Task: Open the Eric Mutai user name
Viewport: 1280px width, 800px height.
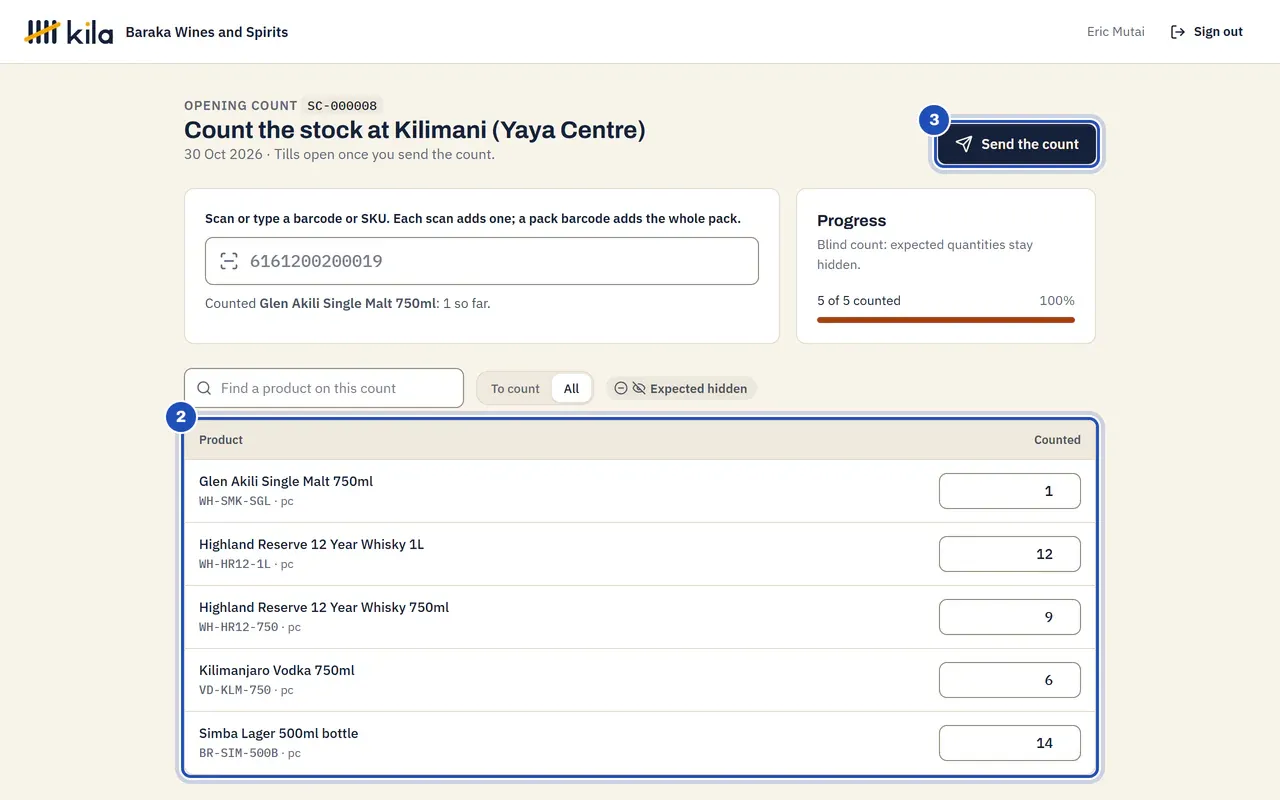Action: pyautogui.click(x=1115, y=32)
